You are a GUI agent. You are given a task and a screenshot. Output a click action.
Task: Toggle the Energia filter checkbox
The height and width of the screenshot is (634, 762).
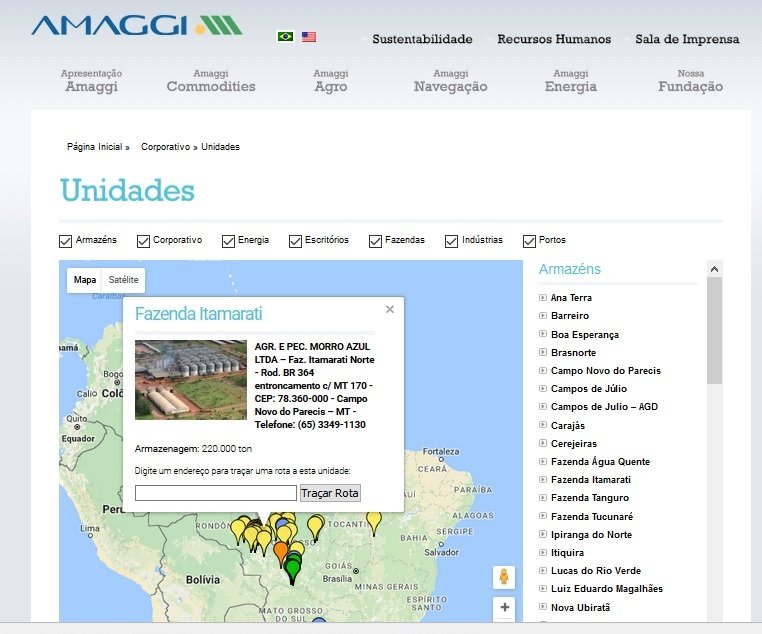point(228,241)
